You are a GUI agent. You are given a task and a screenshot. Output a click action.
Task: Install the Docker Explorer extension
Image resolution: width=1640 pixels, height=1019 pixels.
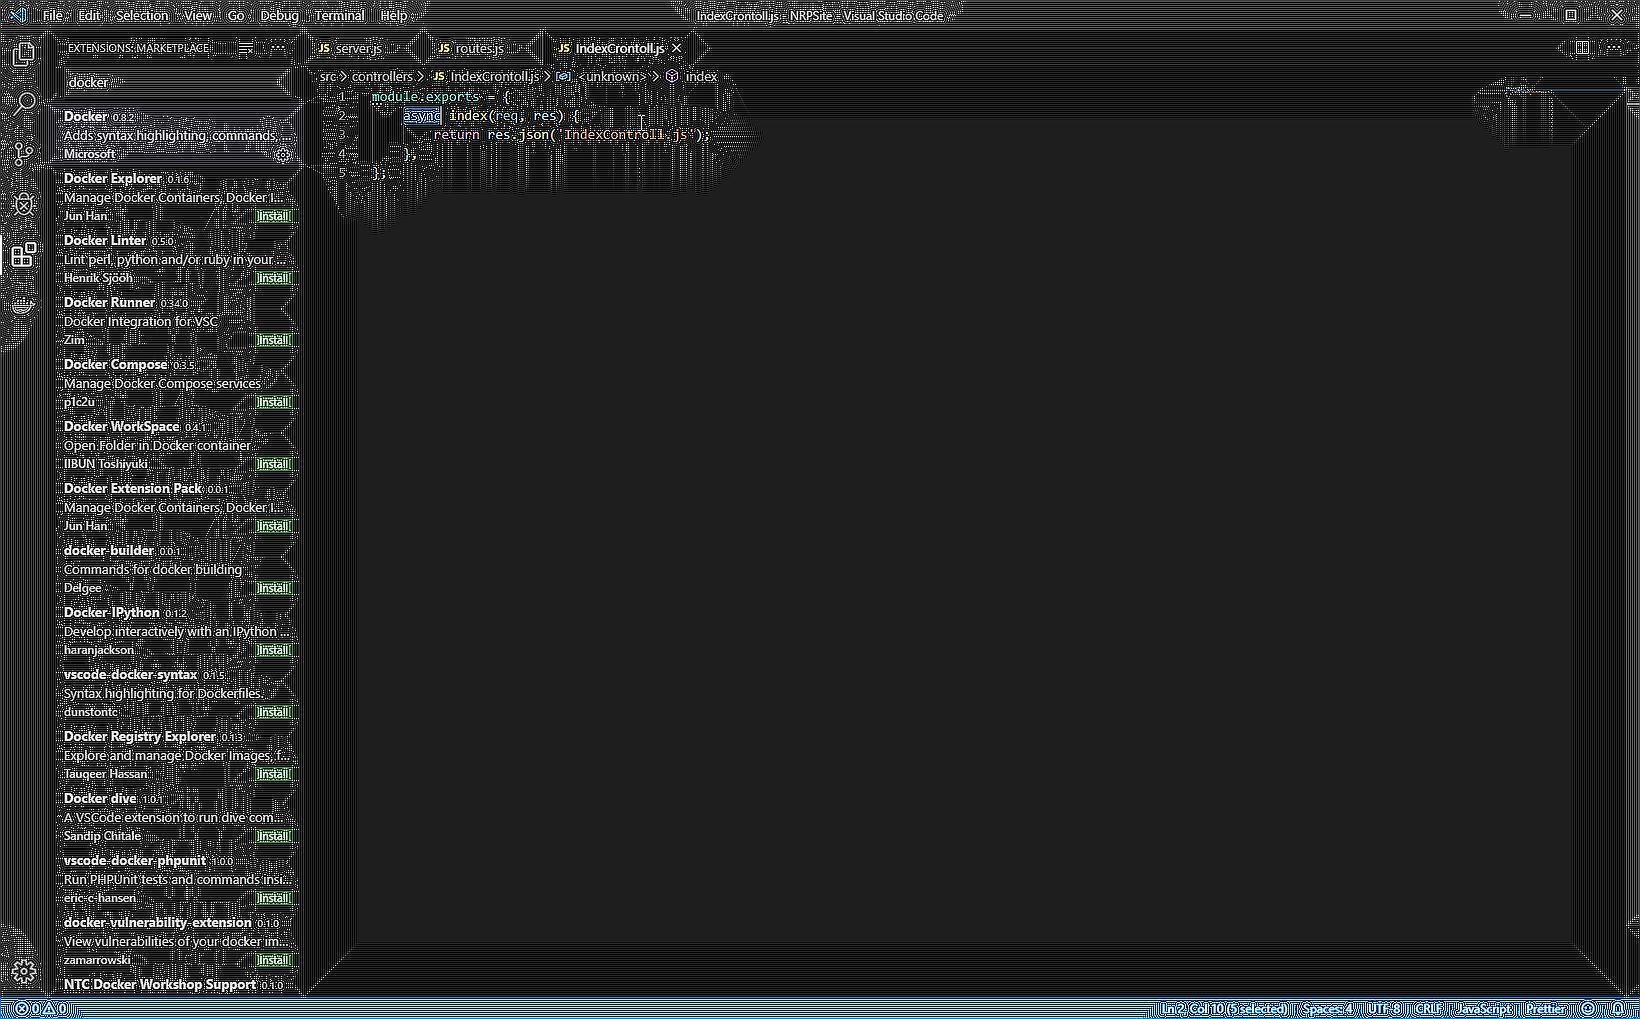[273, 216]
